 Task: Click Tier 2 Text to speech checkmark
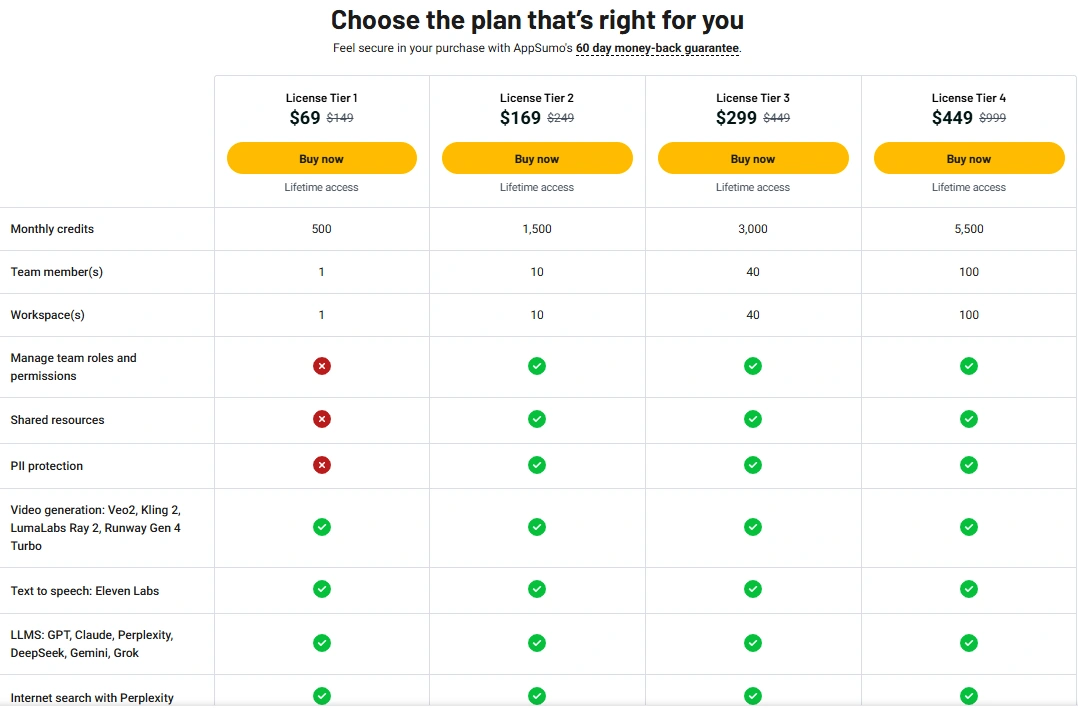click(537, 589)
